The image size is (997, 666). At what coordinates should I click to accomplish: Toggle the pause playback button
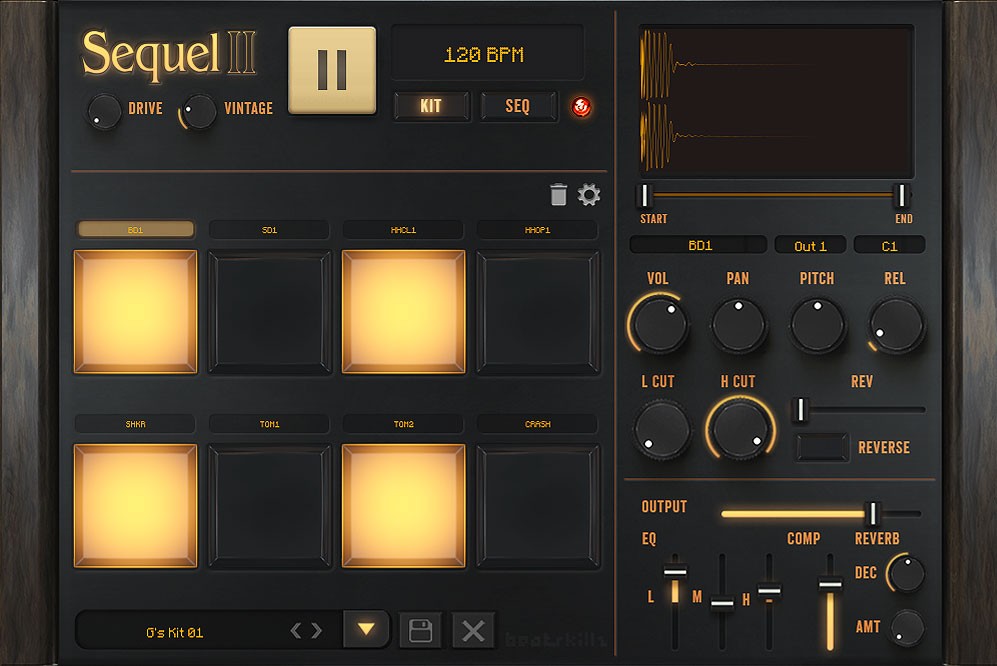coord(331,70)
